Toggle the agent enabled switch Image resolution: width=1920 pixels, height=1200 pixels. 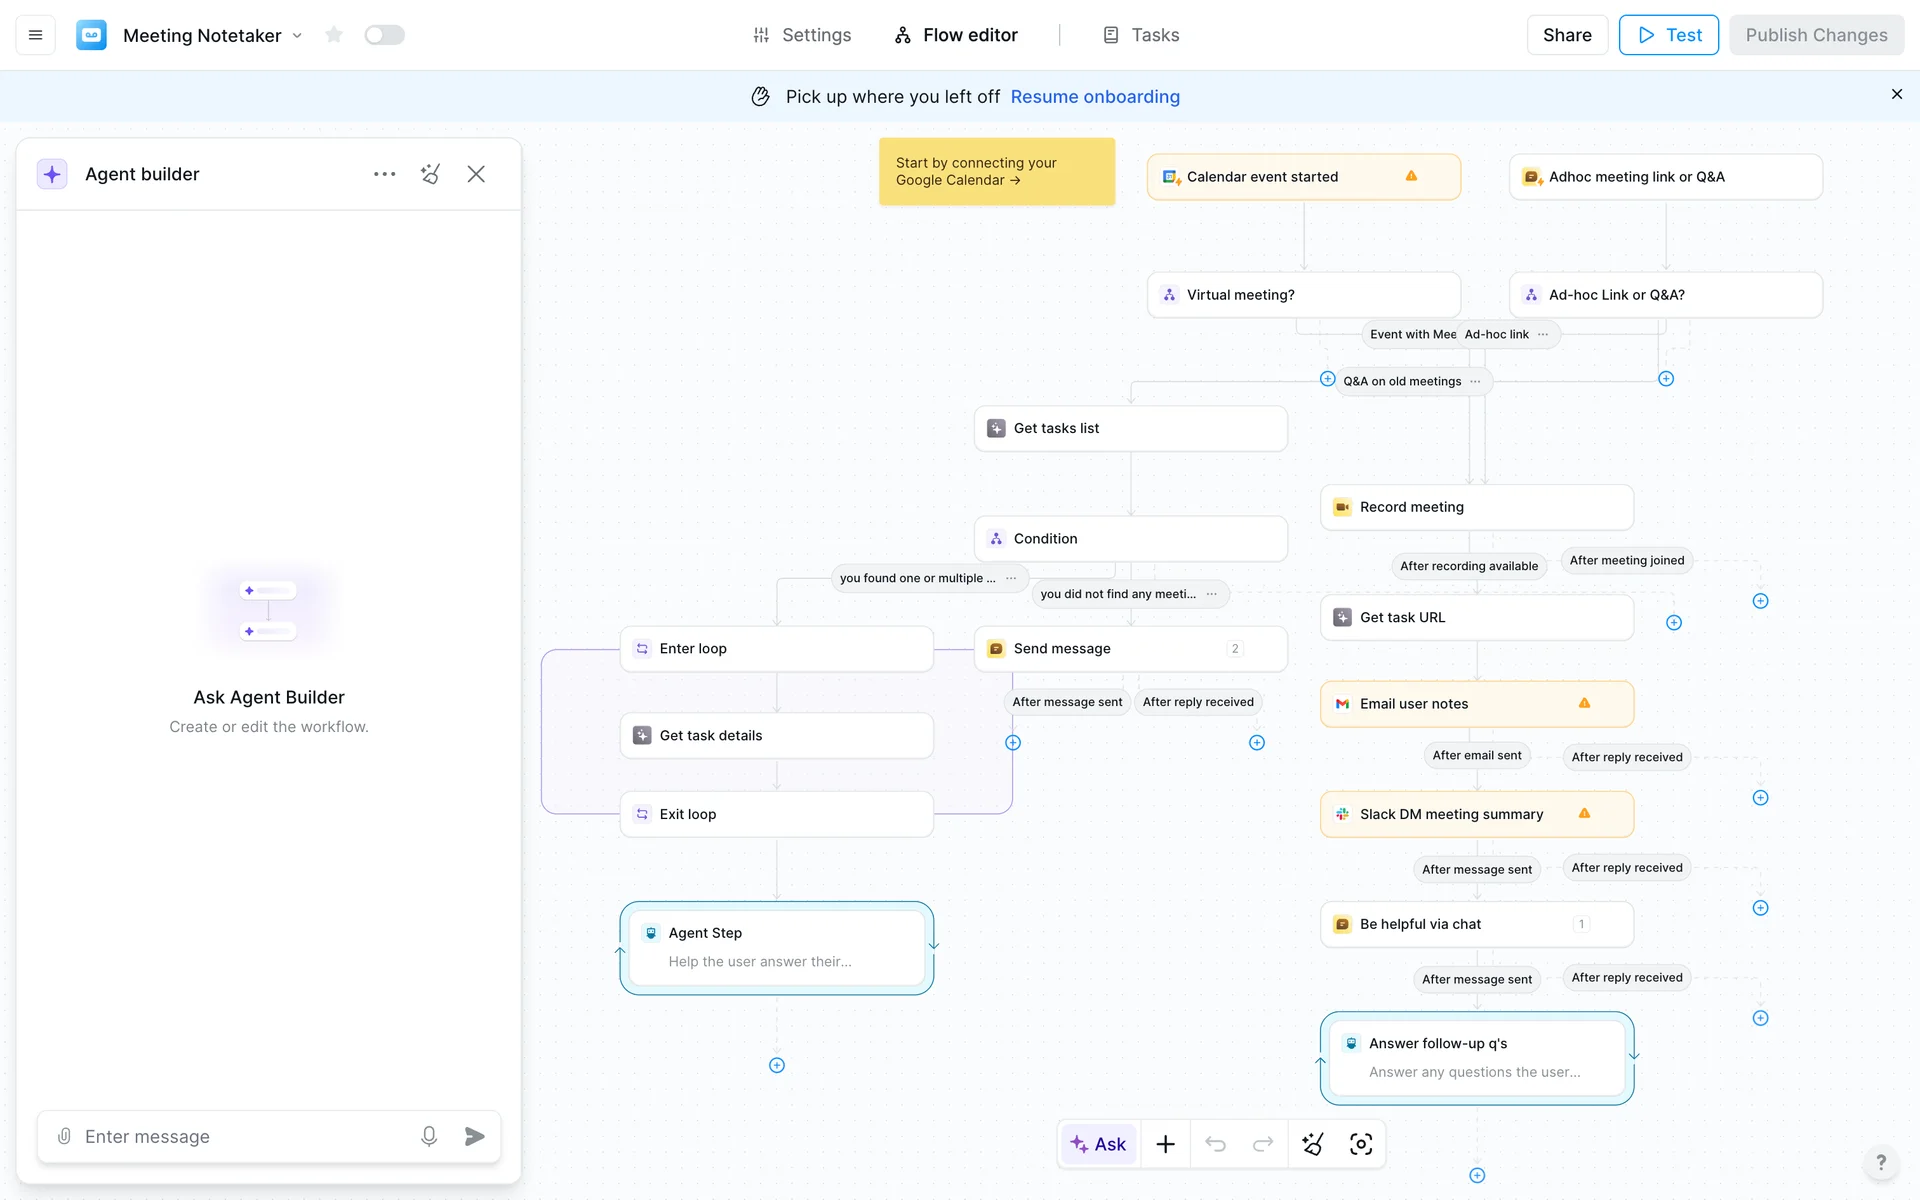(x=384, y=35)
